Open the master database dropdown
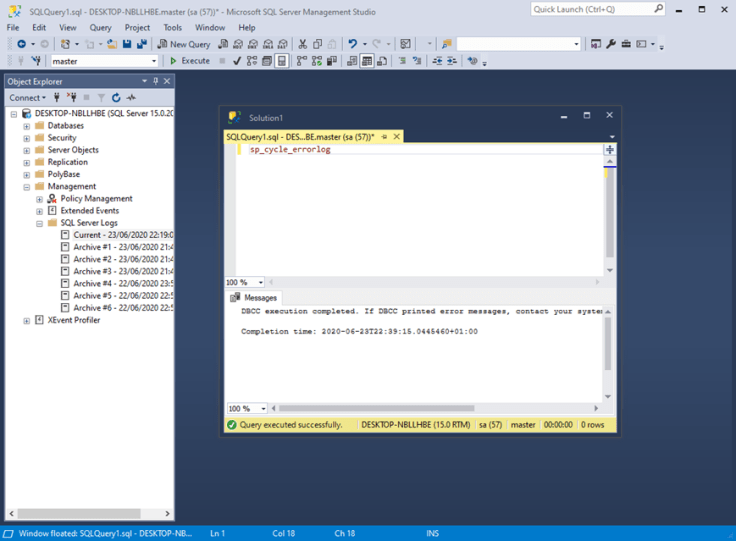736x541 pixels. coord(153,61)
